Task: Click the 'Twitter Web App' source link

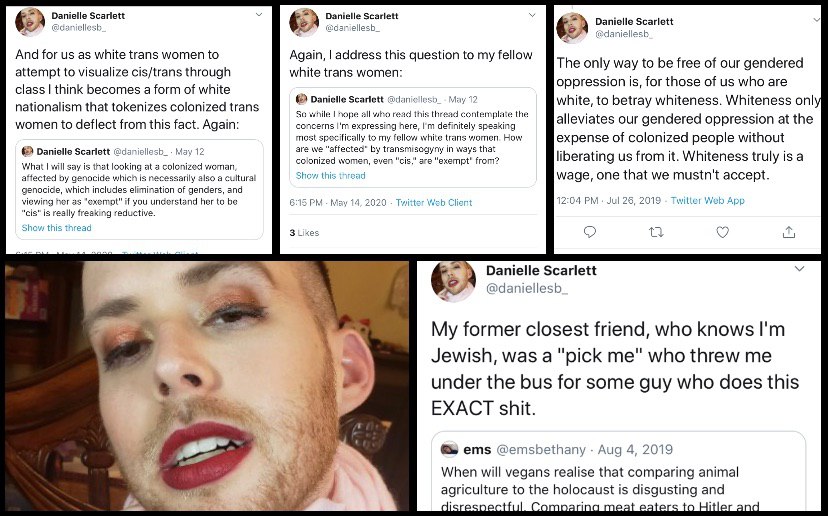Action: point(708,200)
